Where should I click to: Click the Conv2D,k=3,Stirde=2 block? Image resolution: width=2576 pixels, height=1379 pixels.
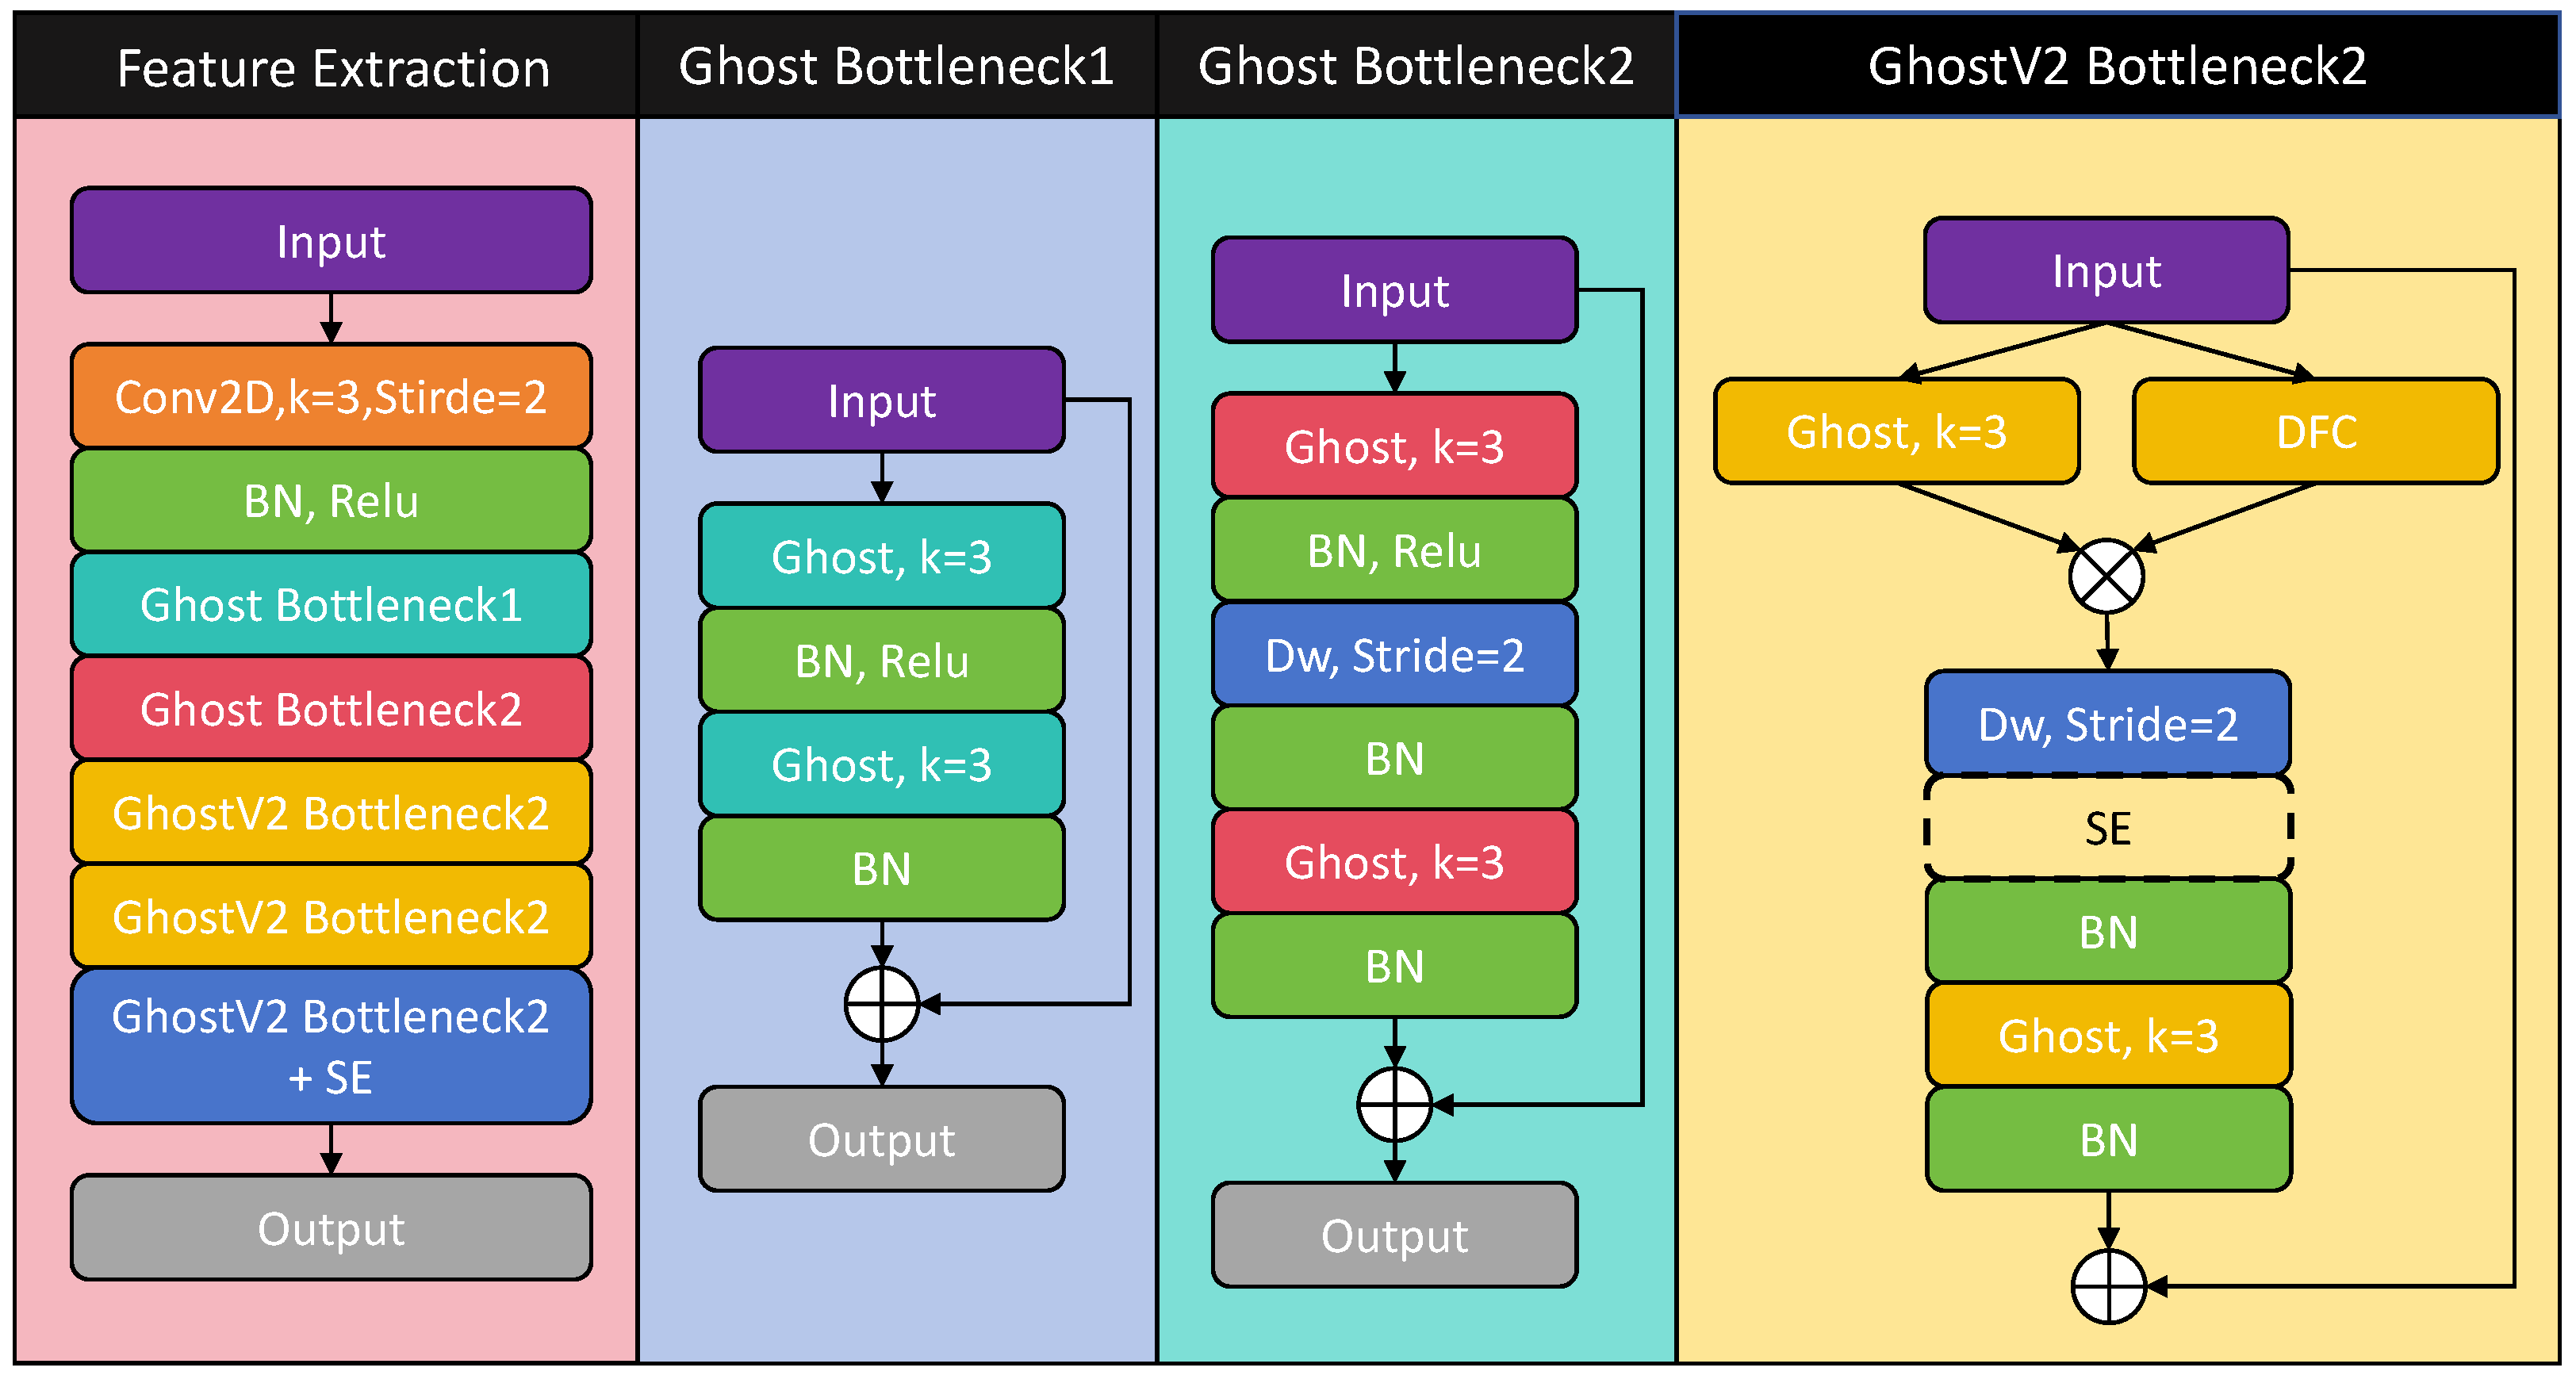(331, 397)
